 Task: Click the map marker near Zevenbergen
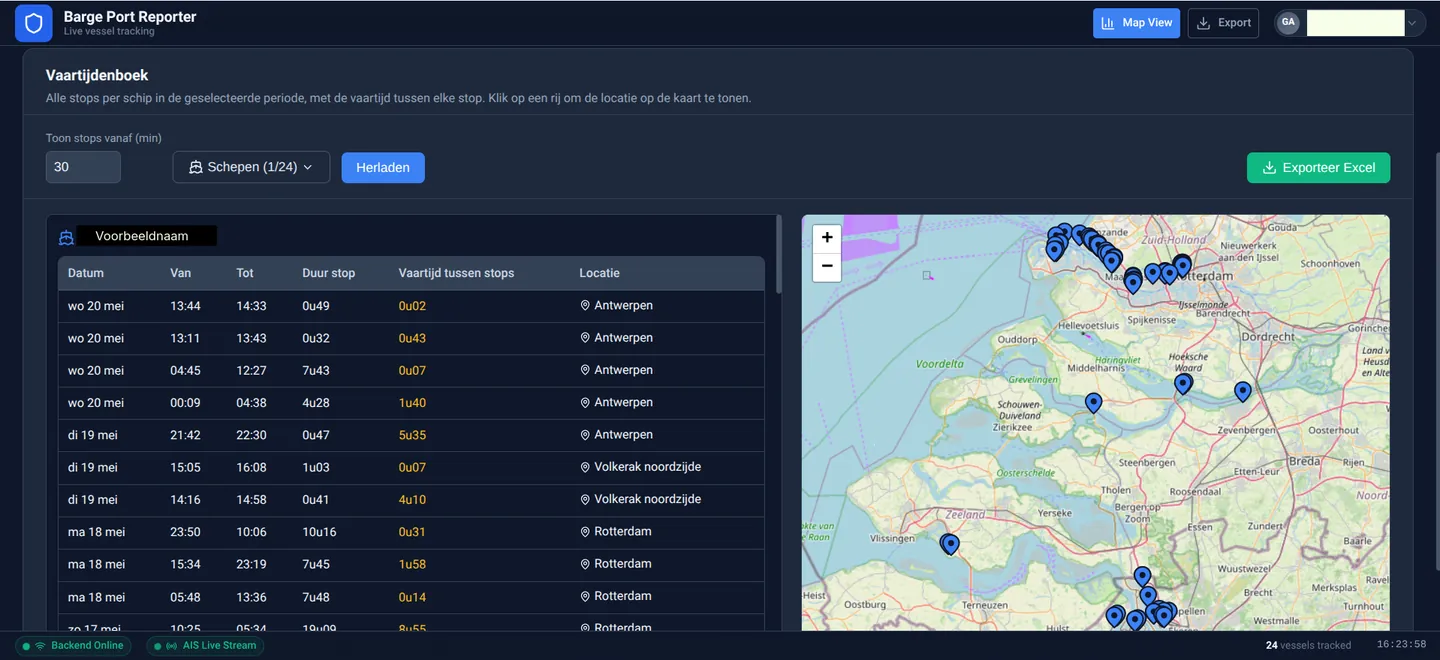1242,391
